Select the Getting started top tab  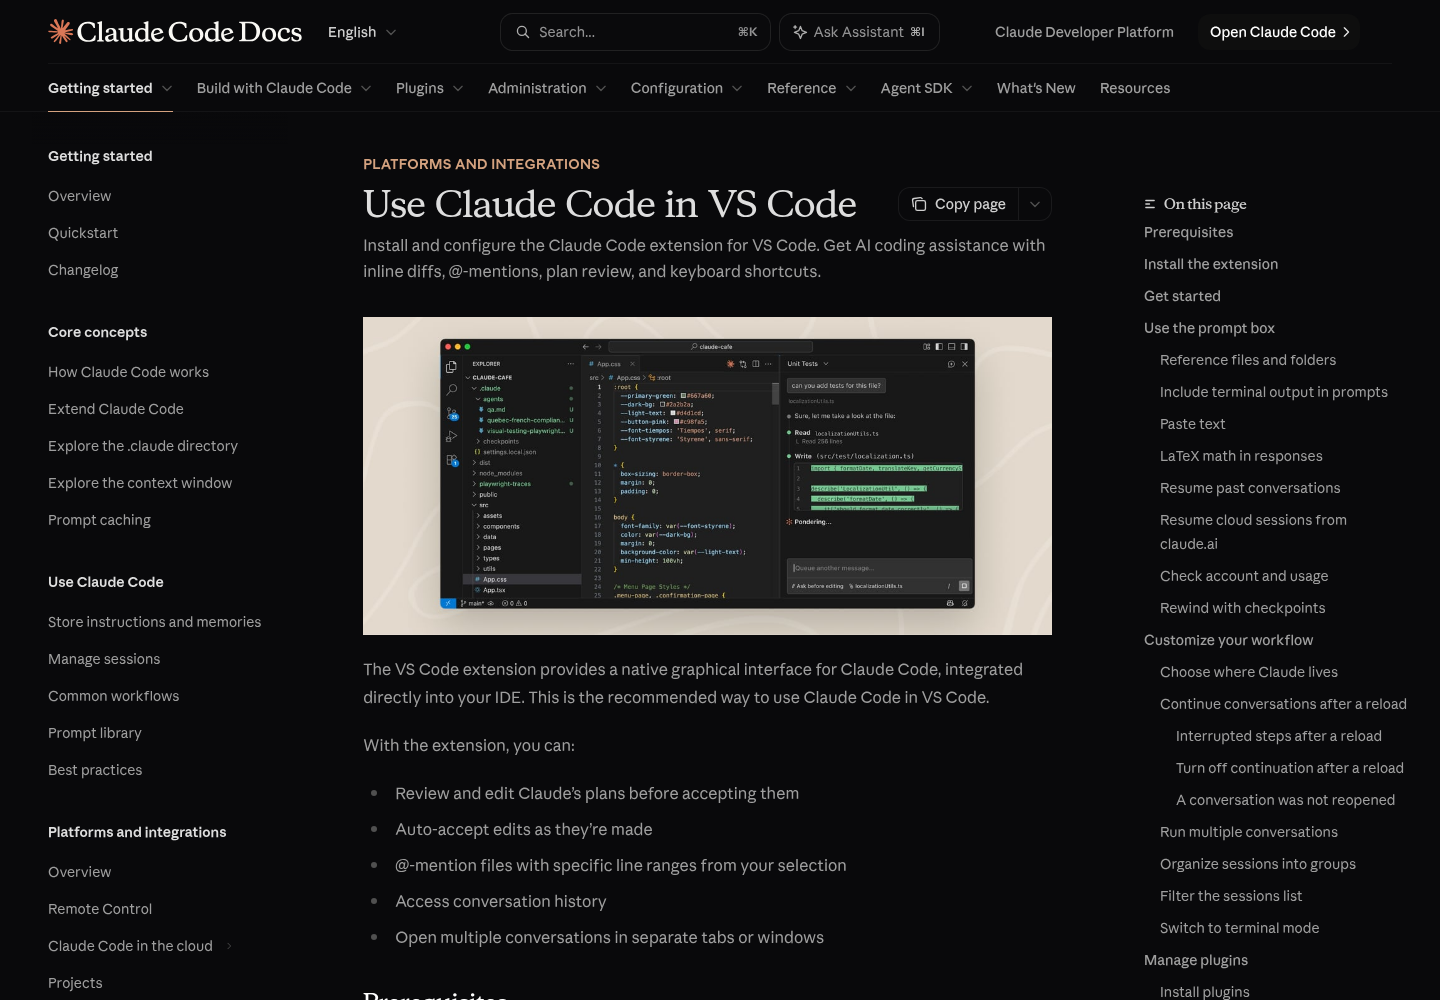point(110,88)
